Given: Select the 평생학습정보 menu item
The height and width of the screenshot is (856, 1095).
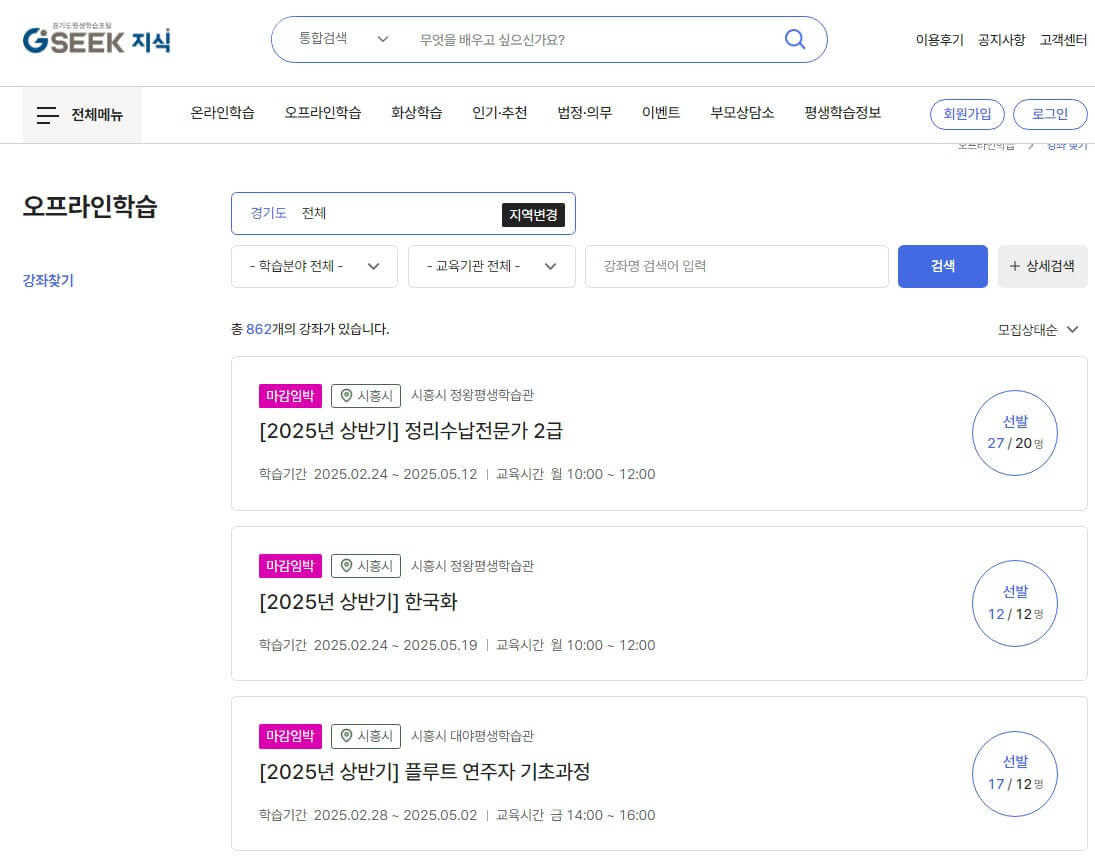Looking at the screenshot, I should (840, 113).
